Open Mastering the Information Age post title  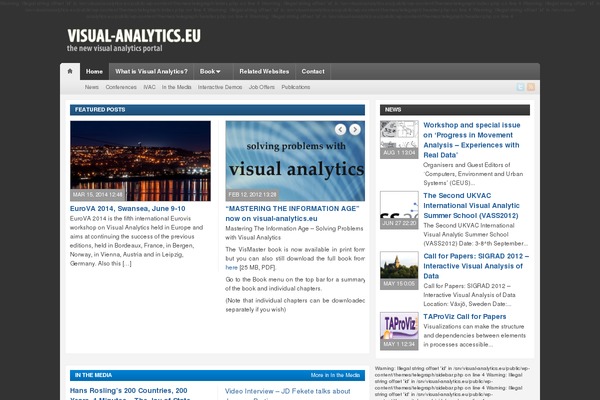pos(292,214)
